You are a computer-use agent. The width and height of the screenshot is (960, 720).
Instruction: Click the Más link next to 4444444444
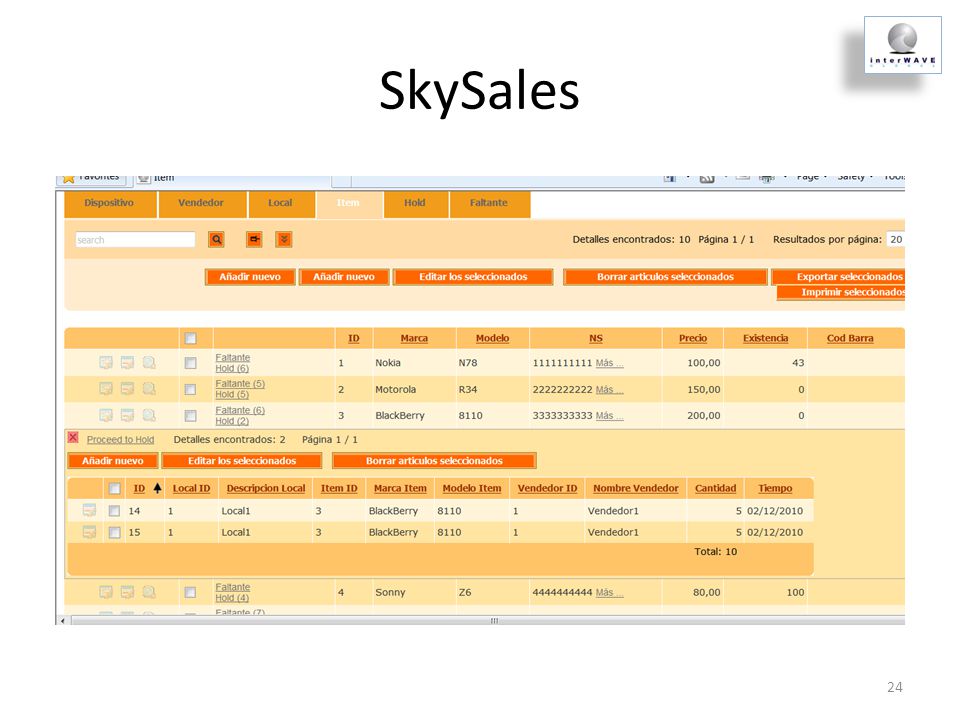point(609,593)
